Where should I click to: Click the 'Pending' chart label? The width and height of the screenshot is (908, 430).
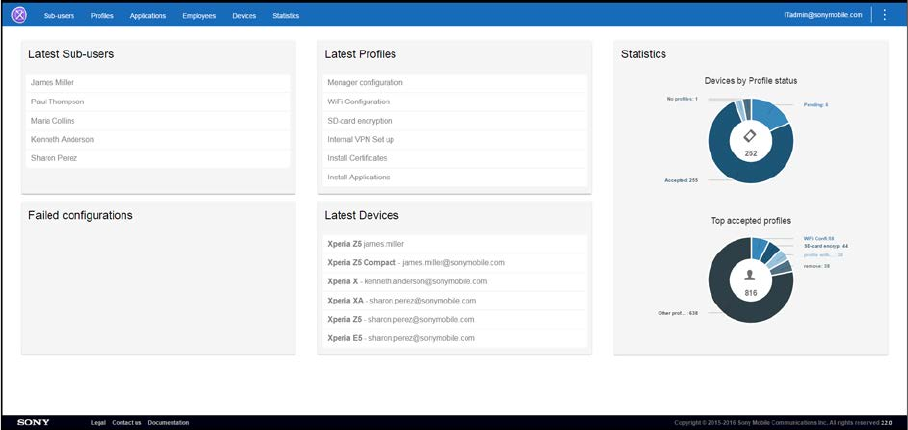(816, 105)
